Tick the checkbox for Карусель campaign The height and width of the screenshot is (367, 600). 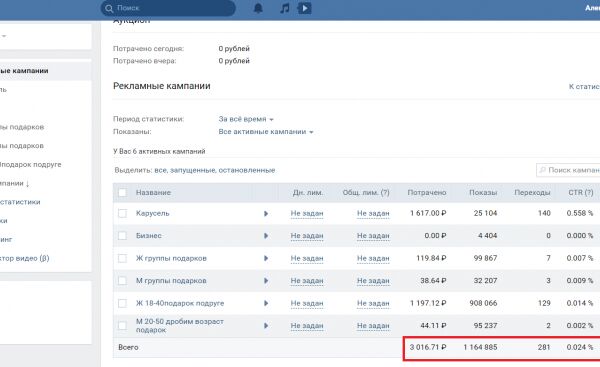coord(122,214)
